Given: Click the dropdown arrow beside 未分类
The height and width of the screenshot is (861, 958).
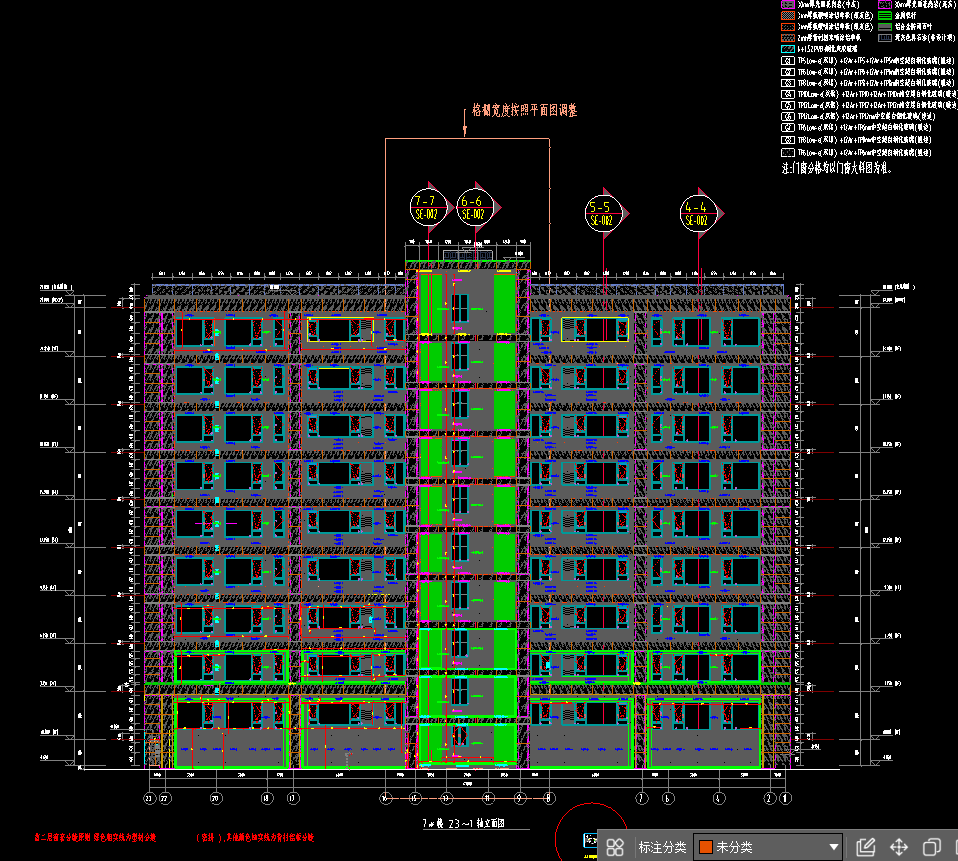Looking at the screenshot, I should (834, 847).
